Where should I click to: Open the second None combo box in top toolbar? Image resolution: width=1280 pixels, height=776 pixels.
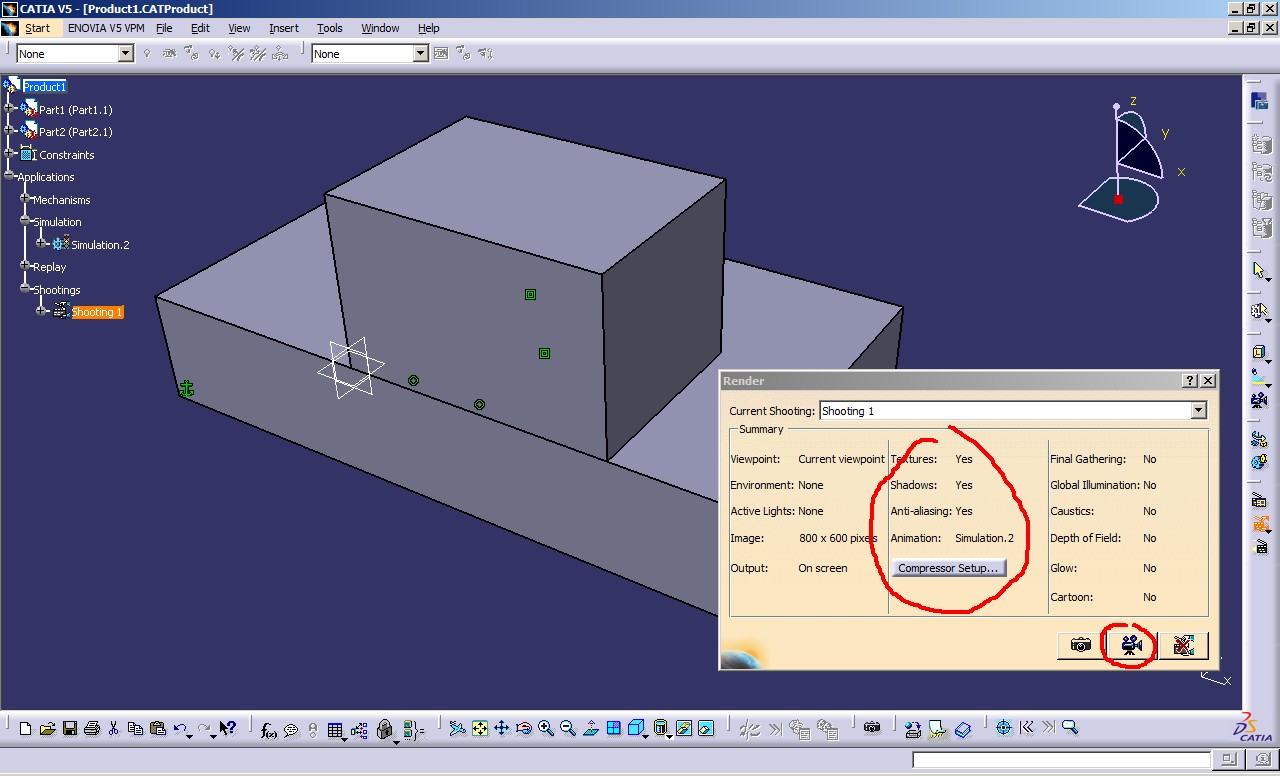(x=421, y=54)
